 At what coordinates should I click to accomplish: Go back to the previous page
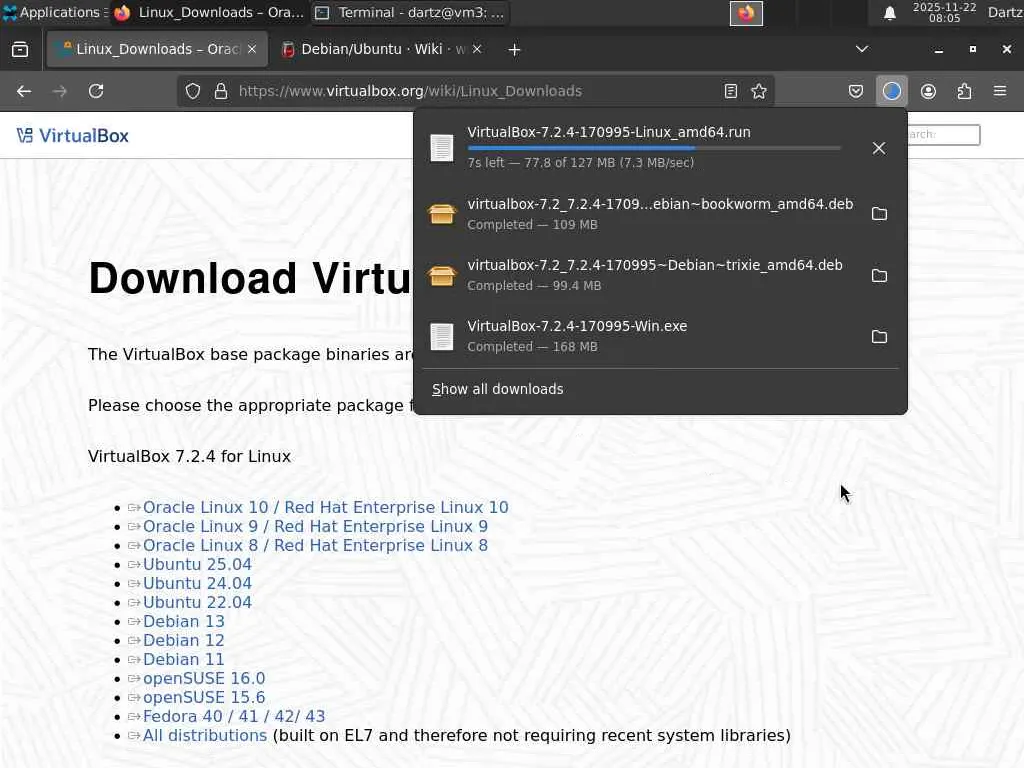(24, 91)
